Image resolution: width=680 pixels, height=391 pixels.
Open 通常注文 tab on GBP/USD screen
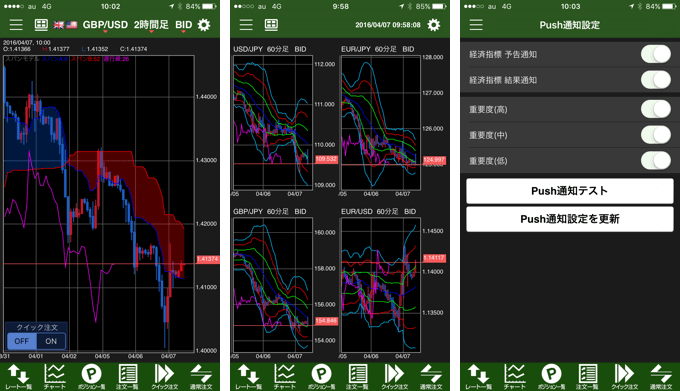pos(201,377)
